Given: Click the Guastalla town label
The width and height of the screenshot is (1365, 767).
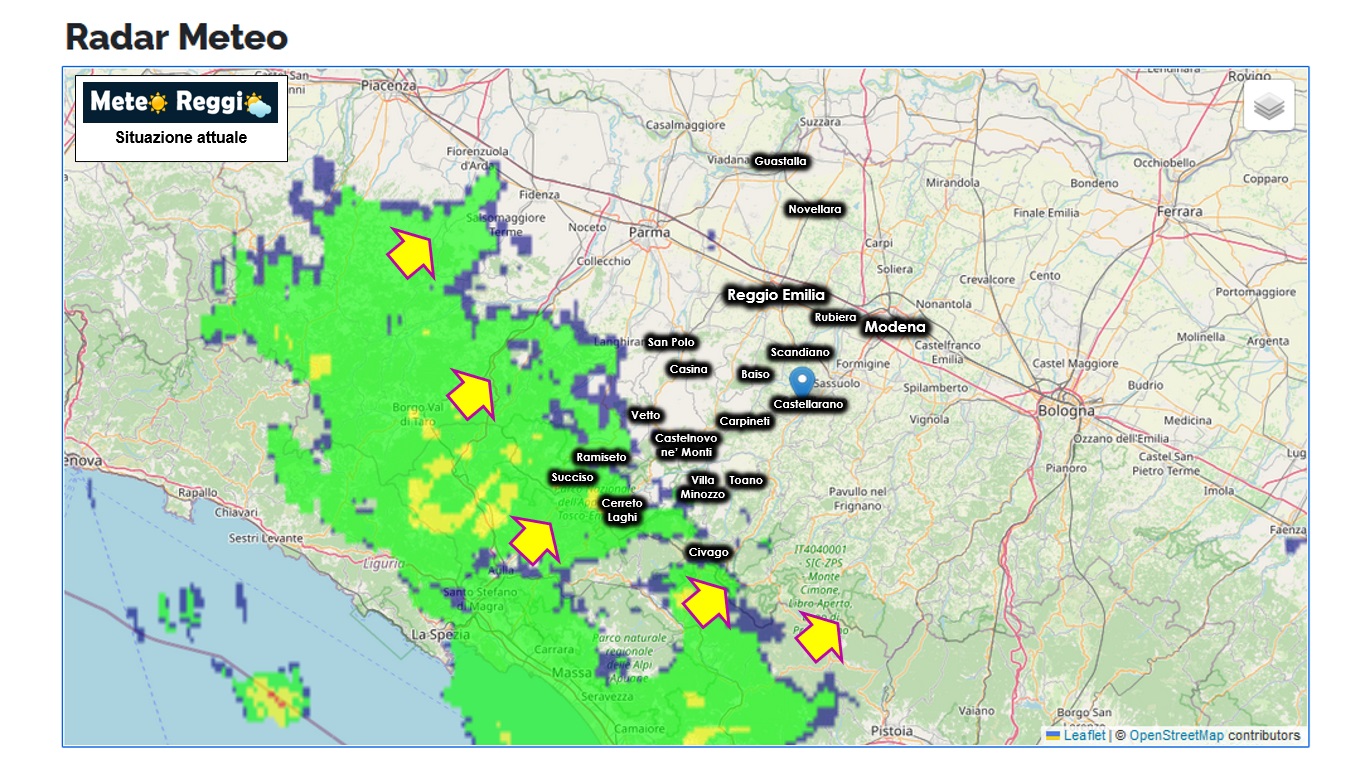Looking at the screenshot, I should point(780,161).
